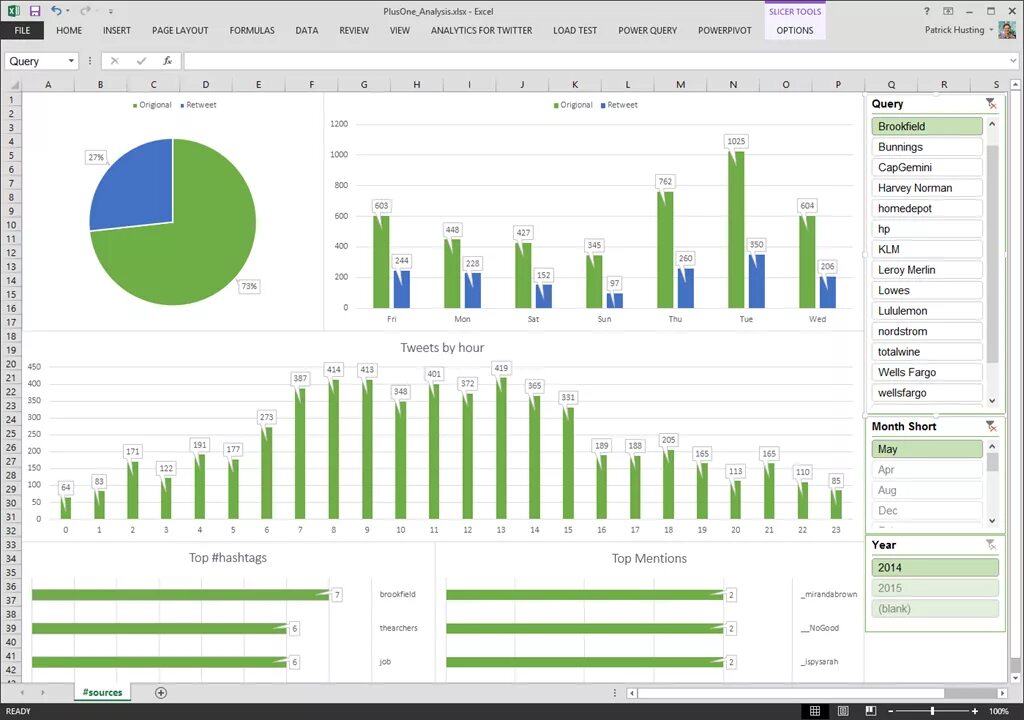Clear filter on Month Short slicer
Screen dimensions: 1024x720
pos(991,427)
